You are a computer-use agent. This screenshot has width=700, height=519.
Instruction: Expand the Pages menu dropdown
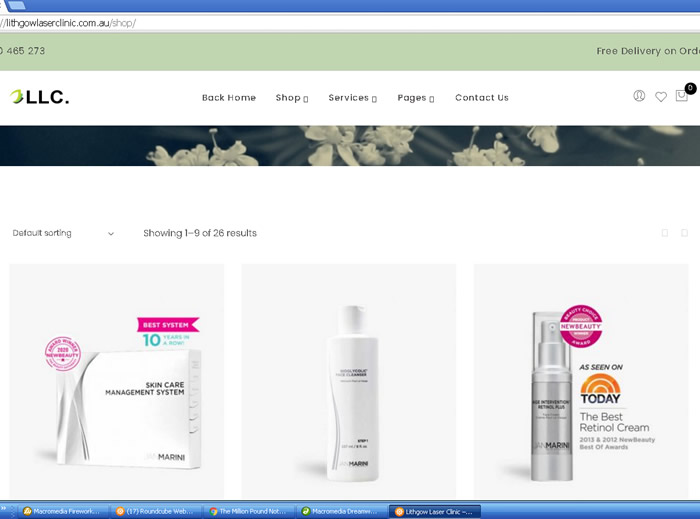point(415,98)
